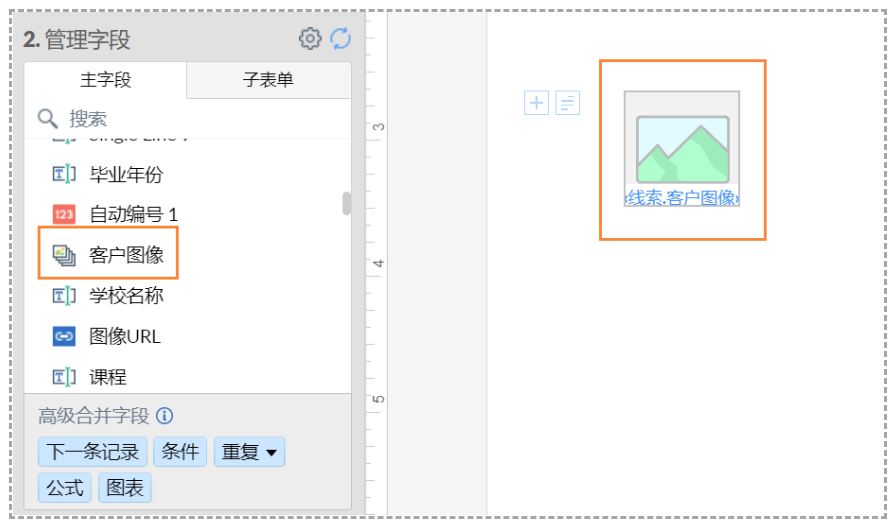Click the field list vertical scrollbar
Viewport: 893px width, 525px height.
pyautogui.click(x=346, y=204)
